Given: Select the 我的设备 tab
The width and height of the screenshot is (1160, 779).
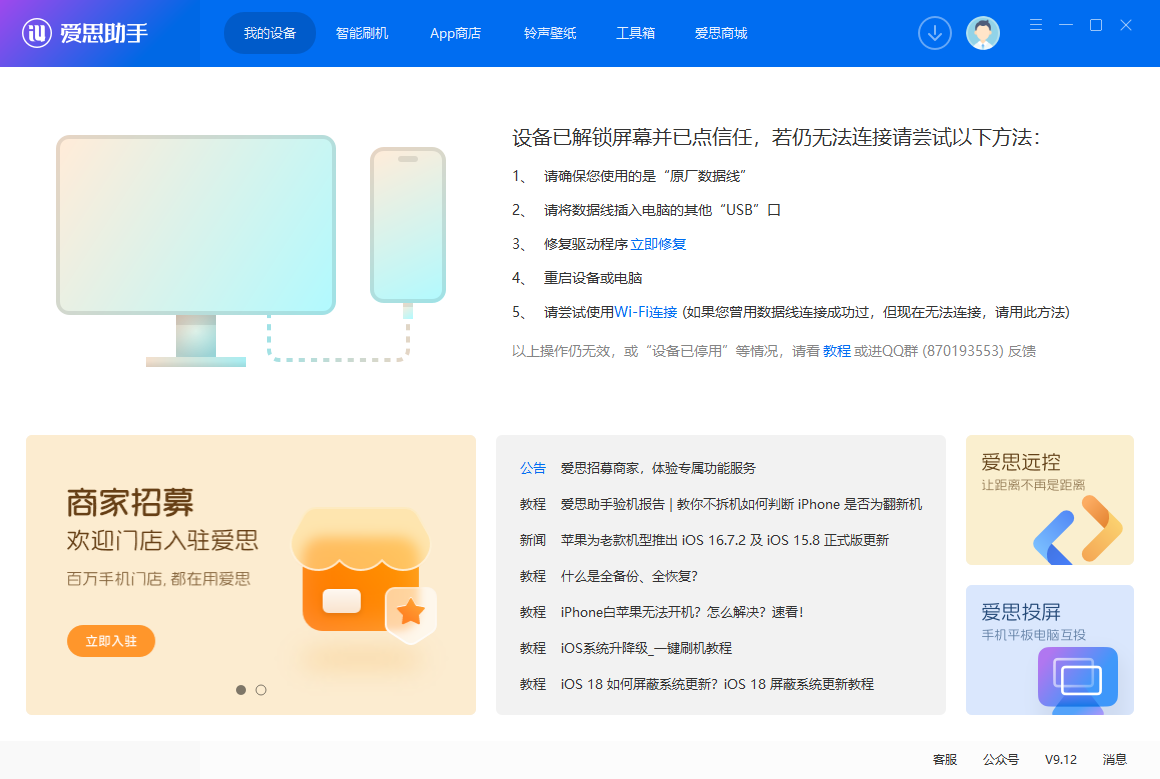Looking at the screenshot, I should (270, 33).
